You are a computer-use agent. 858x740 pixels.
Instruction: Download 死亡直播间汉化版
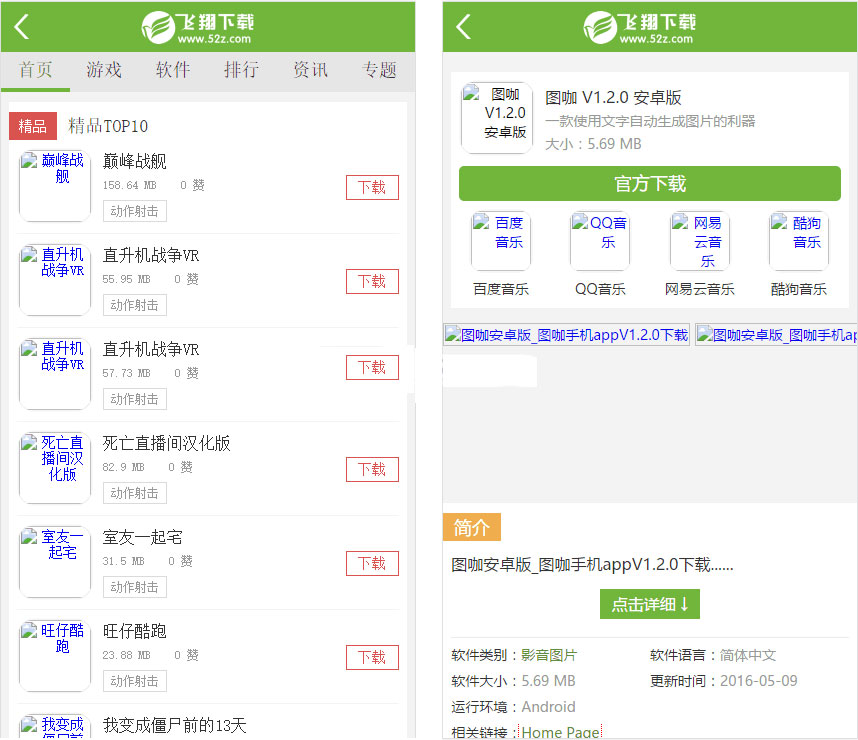[372, 470]
